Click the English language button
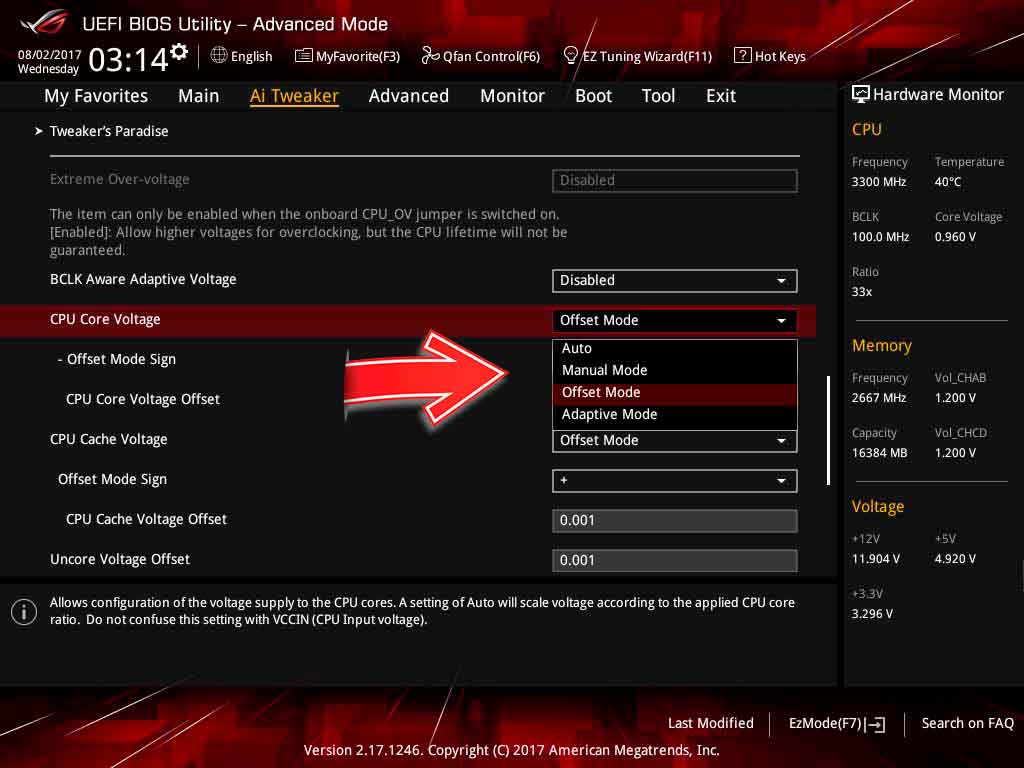 (242, 56)
